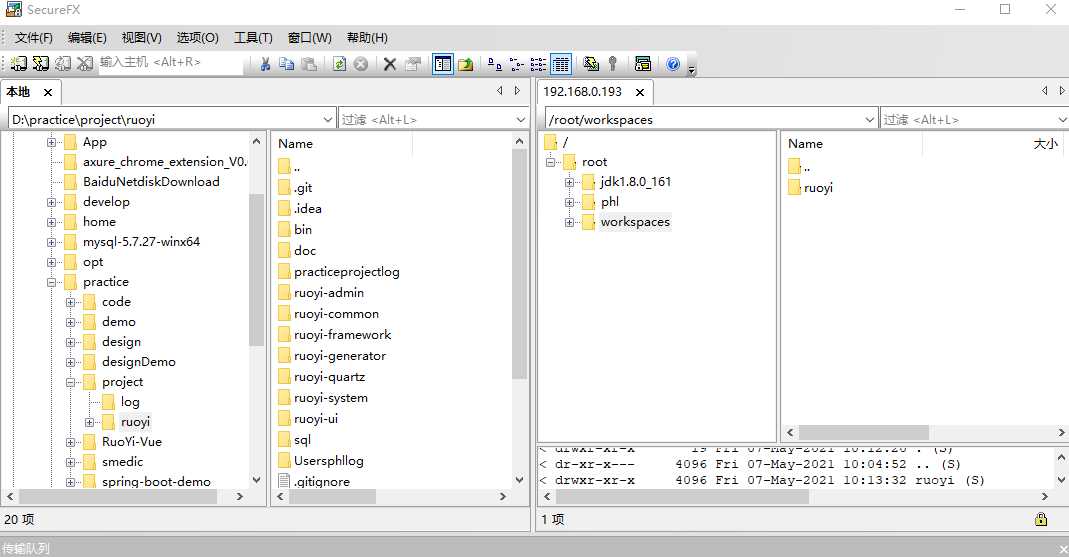Click the Reconnect toolbar icon
Image resolution: width=1069 pixels, height=557 pixels.
coord(63,63)
